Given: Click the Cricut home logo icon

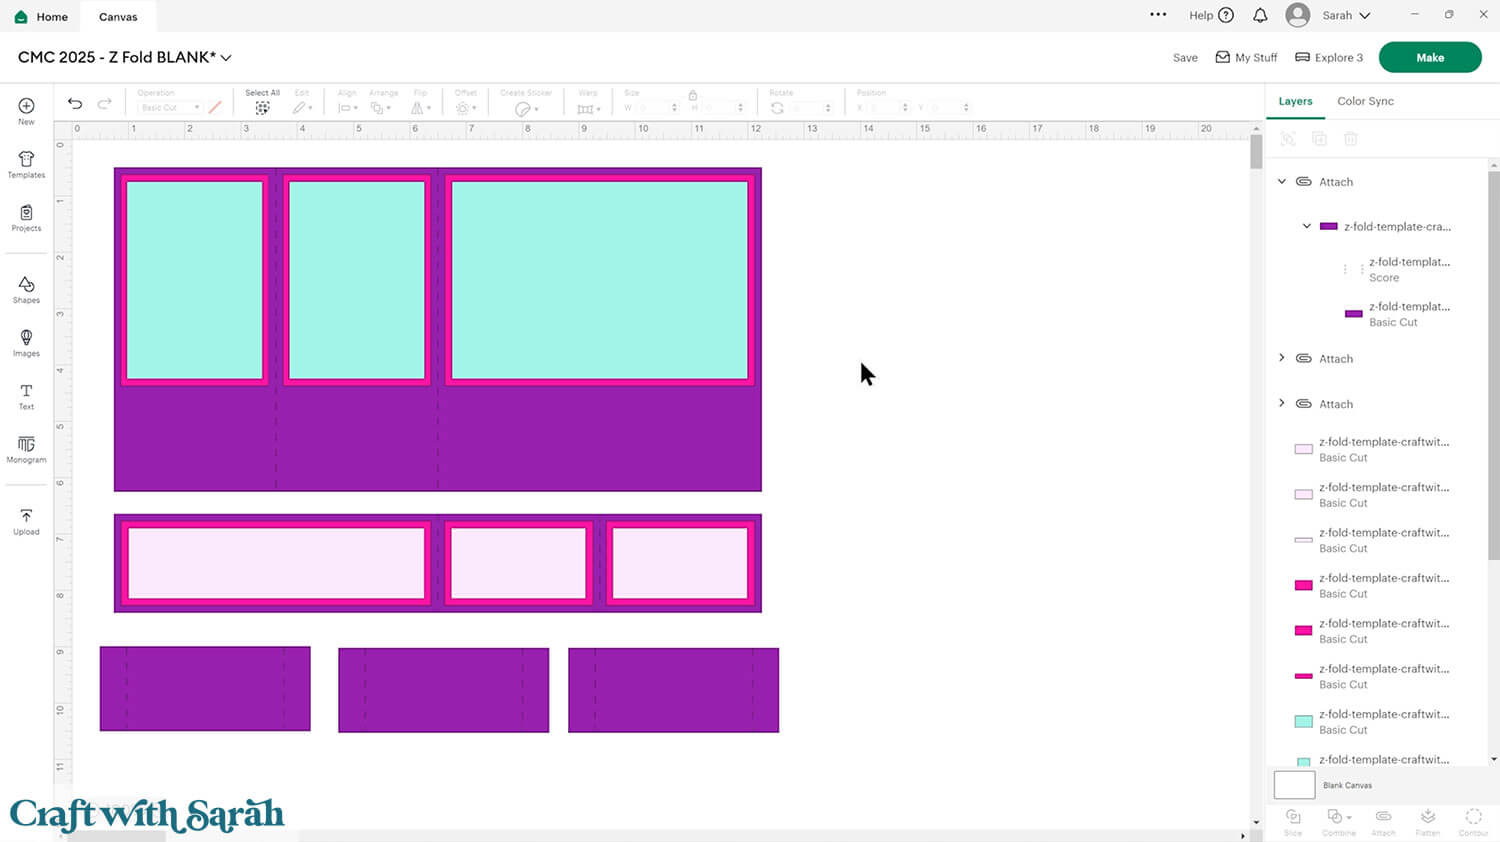Looking at the screenshot, I should 21,17.
